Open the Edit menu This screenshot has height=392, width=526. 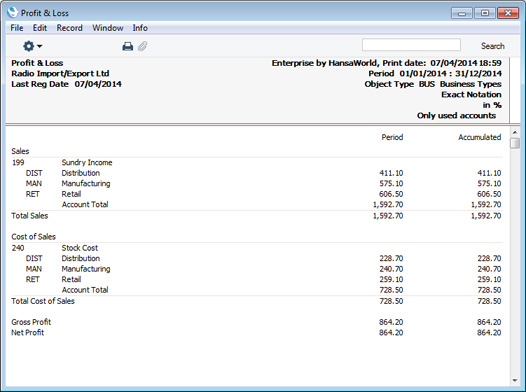(40, 28)
